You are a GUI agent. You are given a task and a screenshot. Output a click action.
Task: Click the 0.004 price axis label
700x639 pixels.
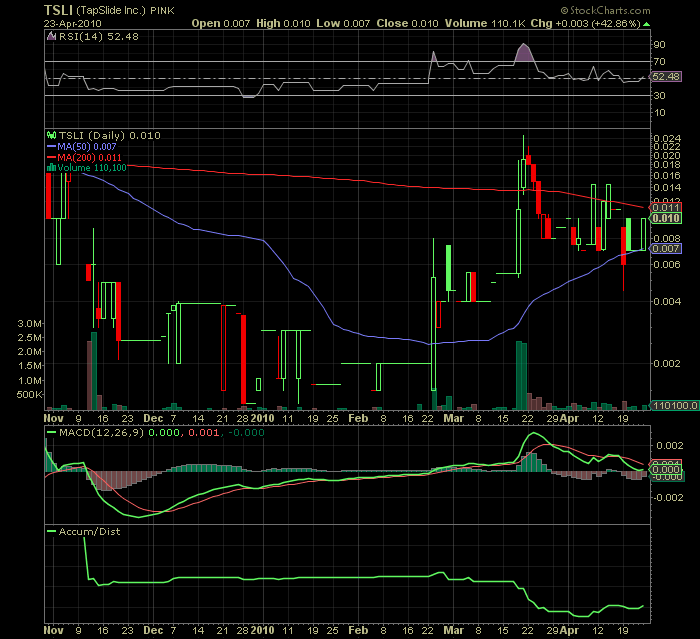pyautogui.click(x=667, y=301)
